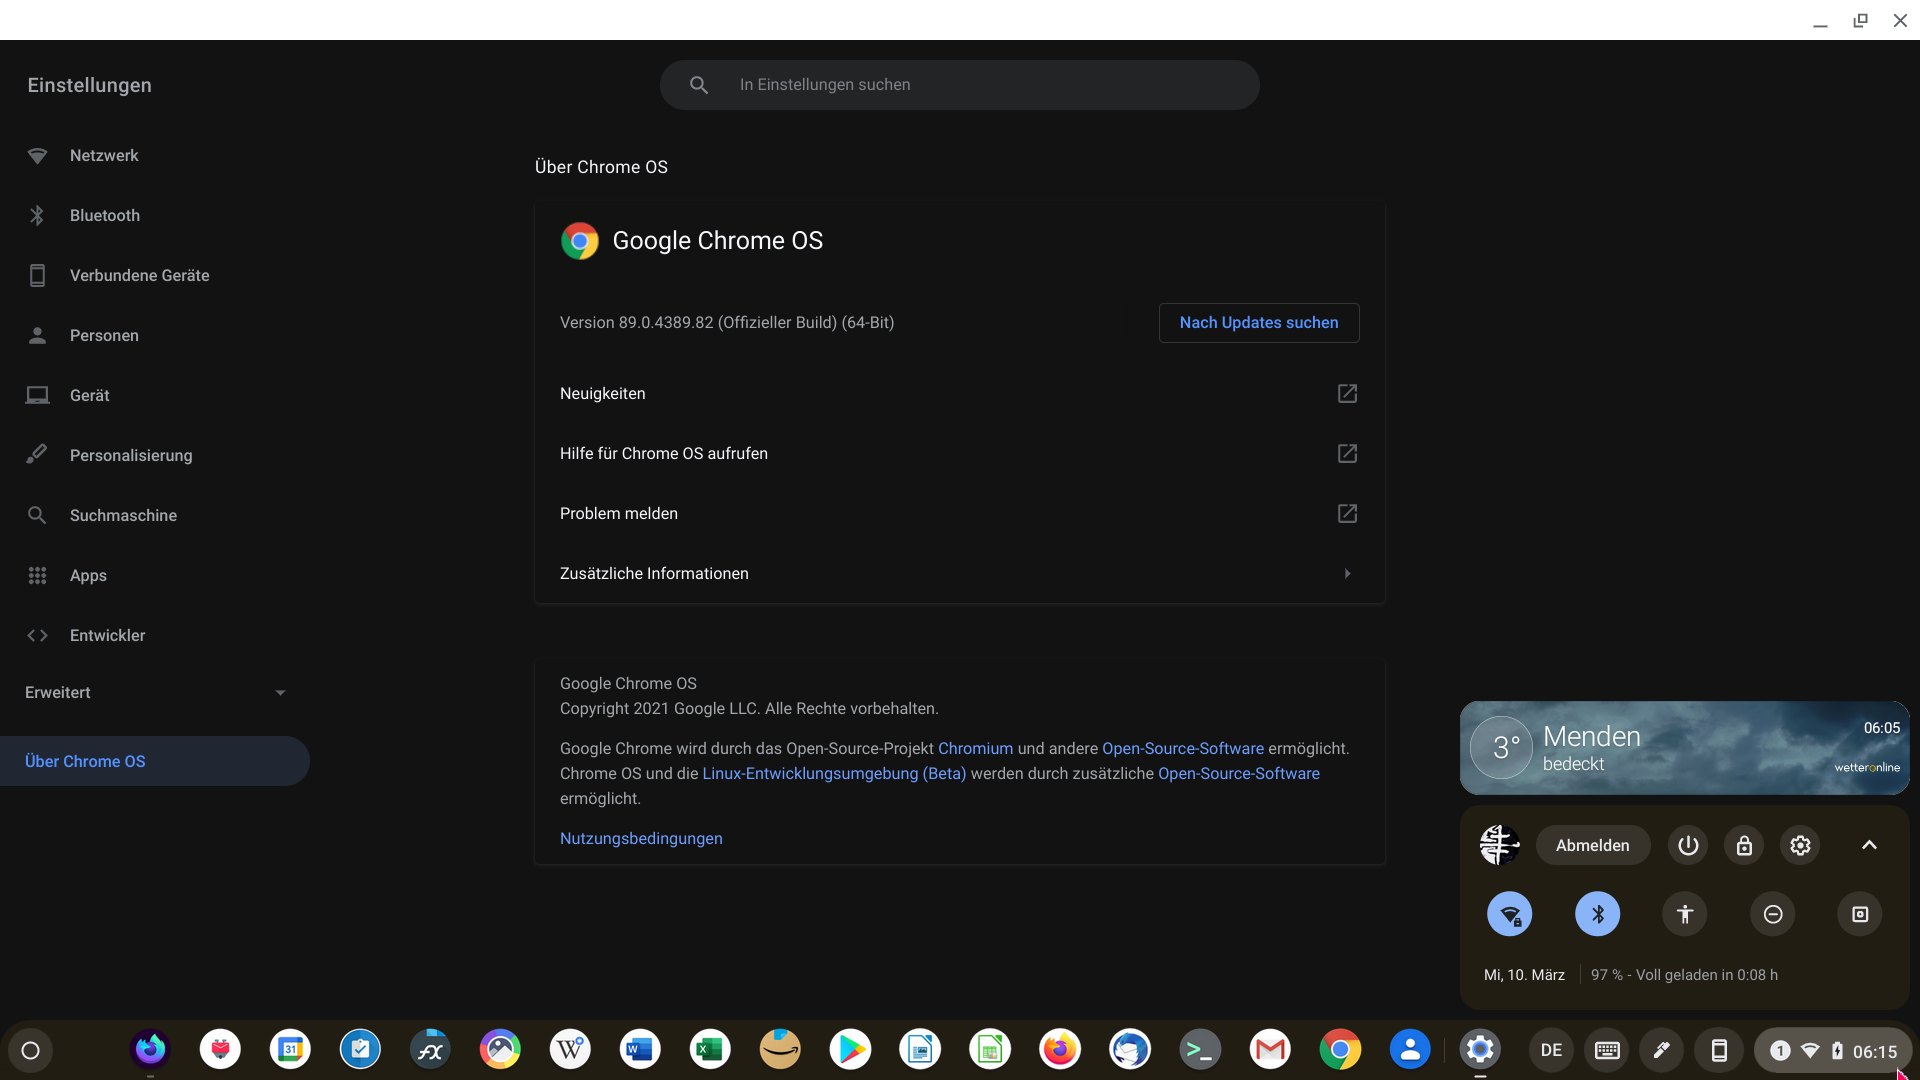Viewport: 1920px width, 1080px height.
Task: Launch Google Chrome from shelf
Action: tap(1340, 1050)
